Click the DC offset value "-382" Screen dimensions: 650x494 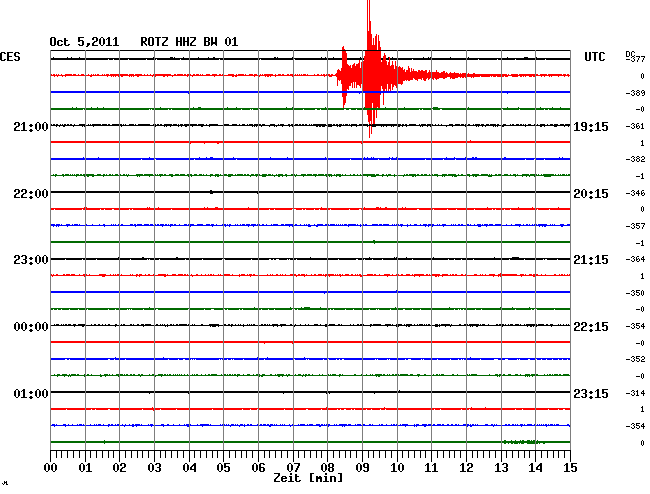635,160
